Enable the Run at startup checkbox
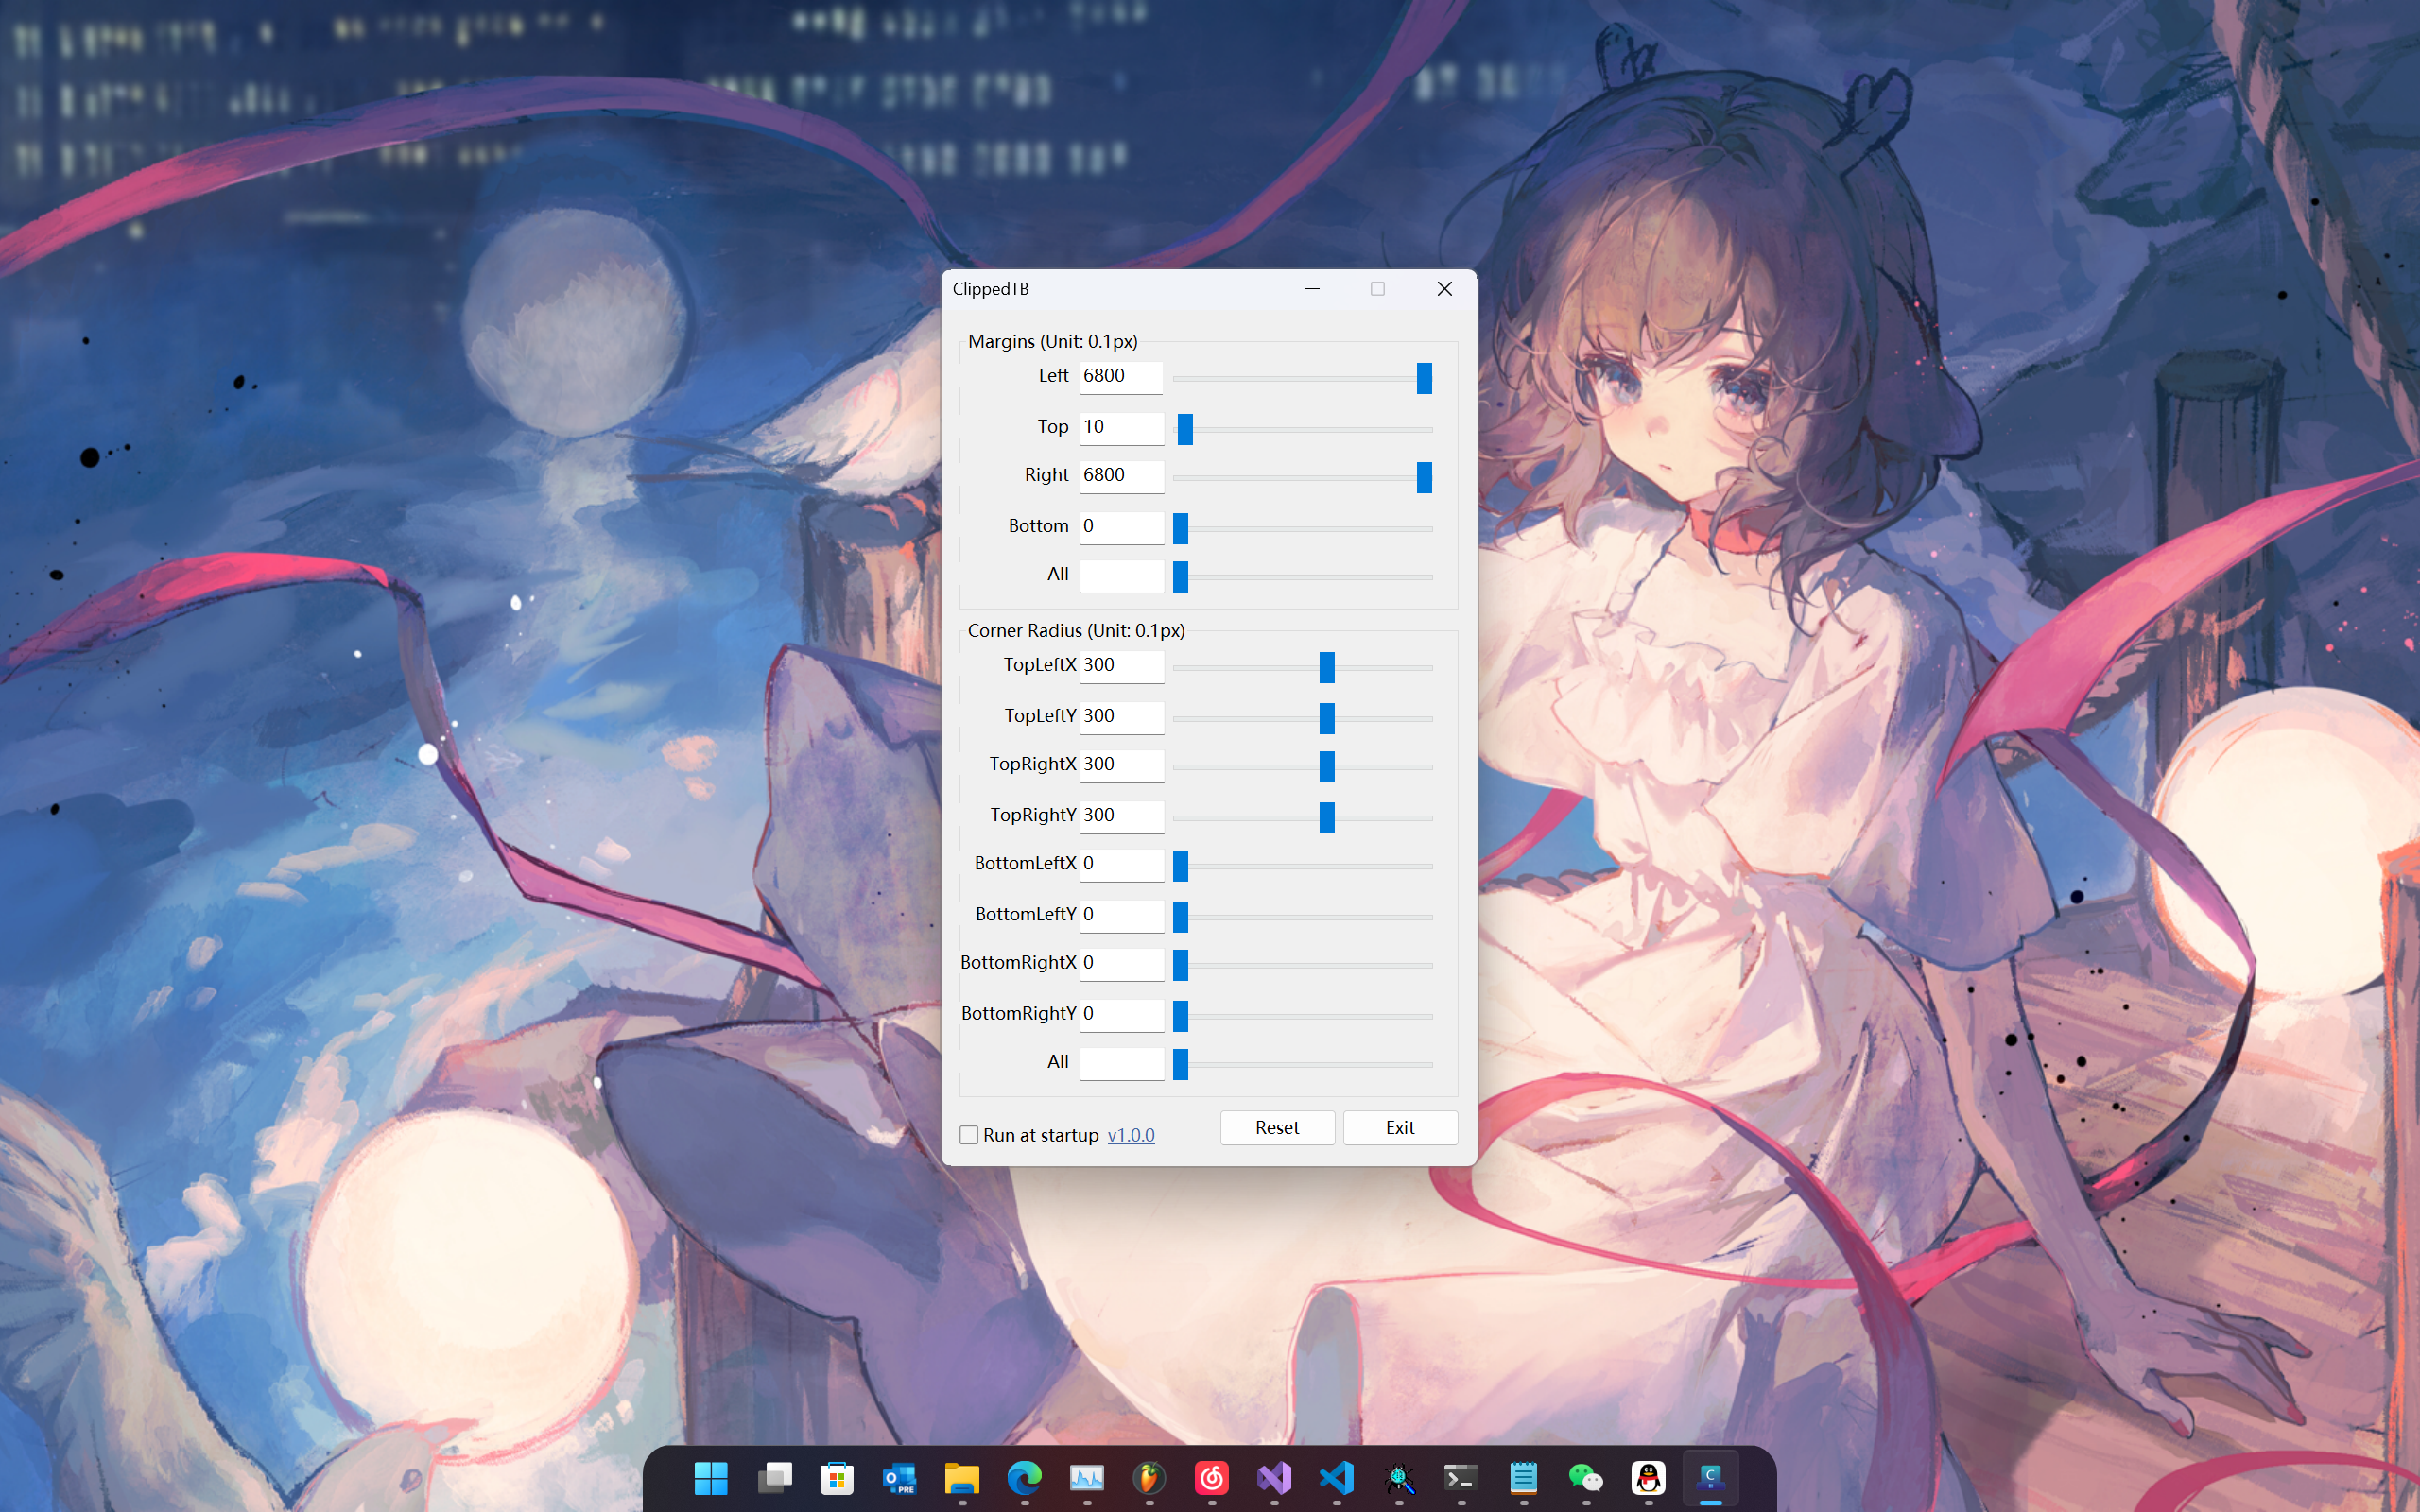This screenshot has width=2420, height=1512. pyautogui.click(x=969, y=1135)
